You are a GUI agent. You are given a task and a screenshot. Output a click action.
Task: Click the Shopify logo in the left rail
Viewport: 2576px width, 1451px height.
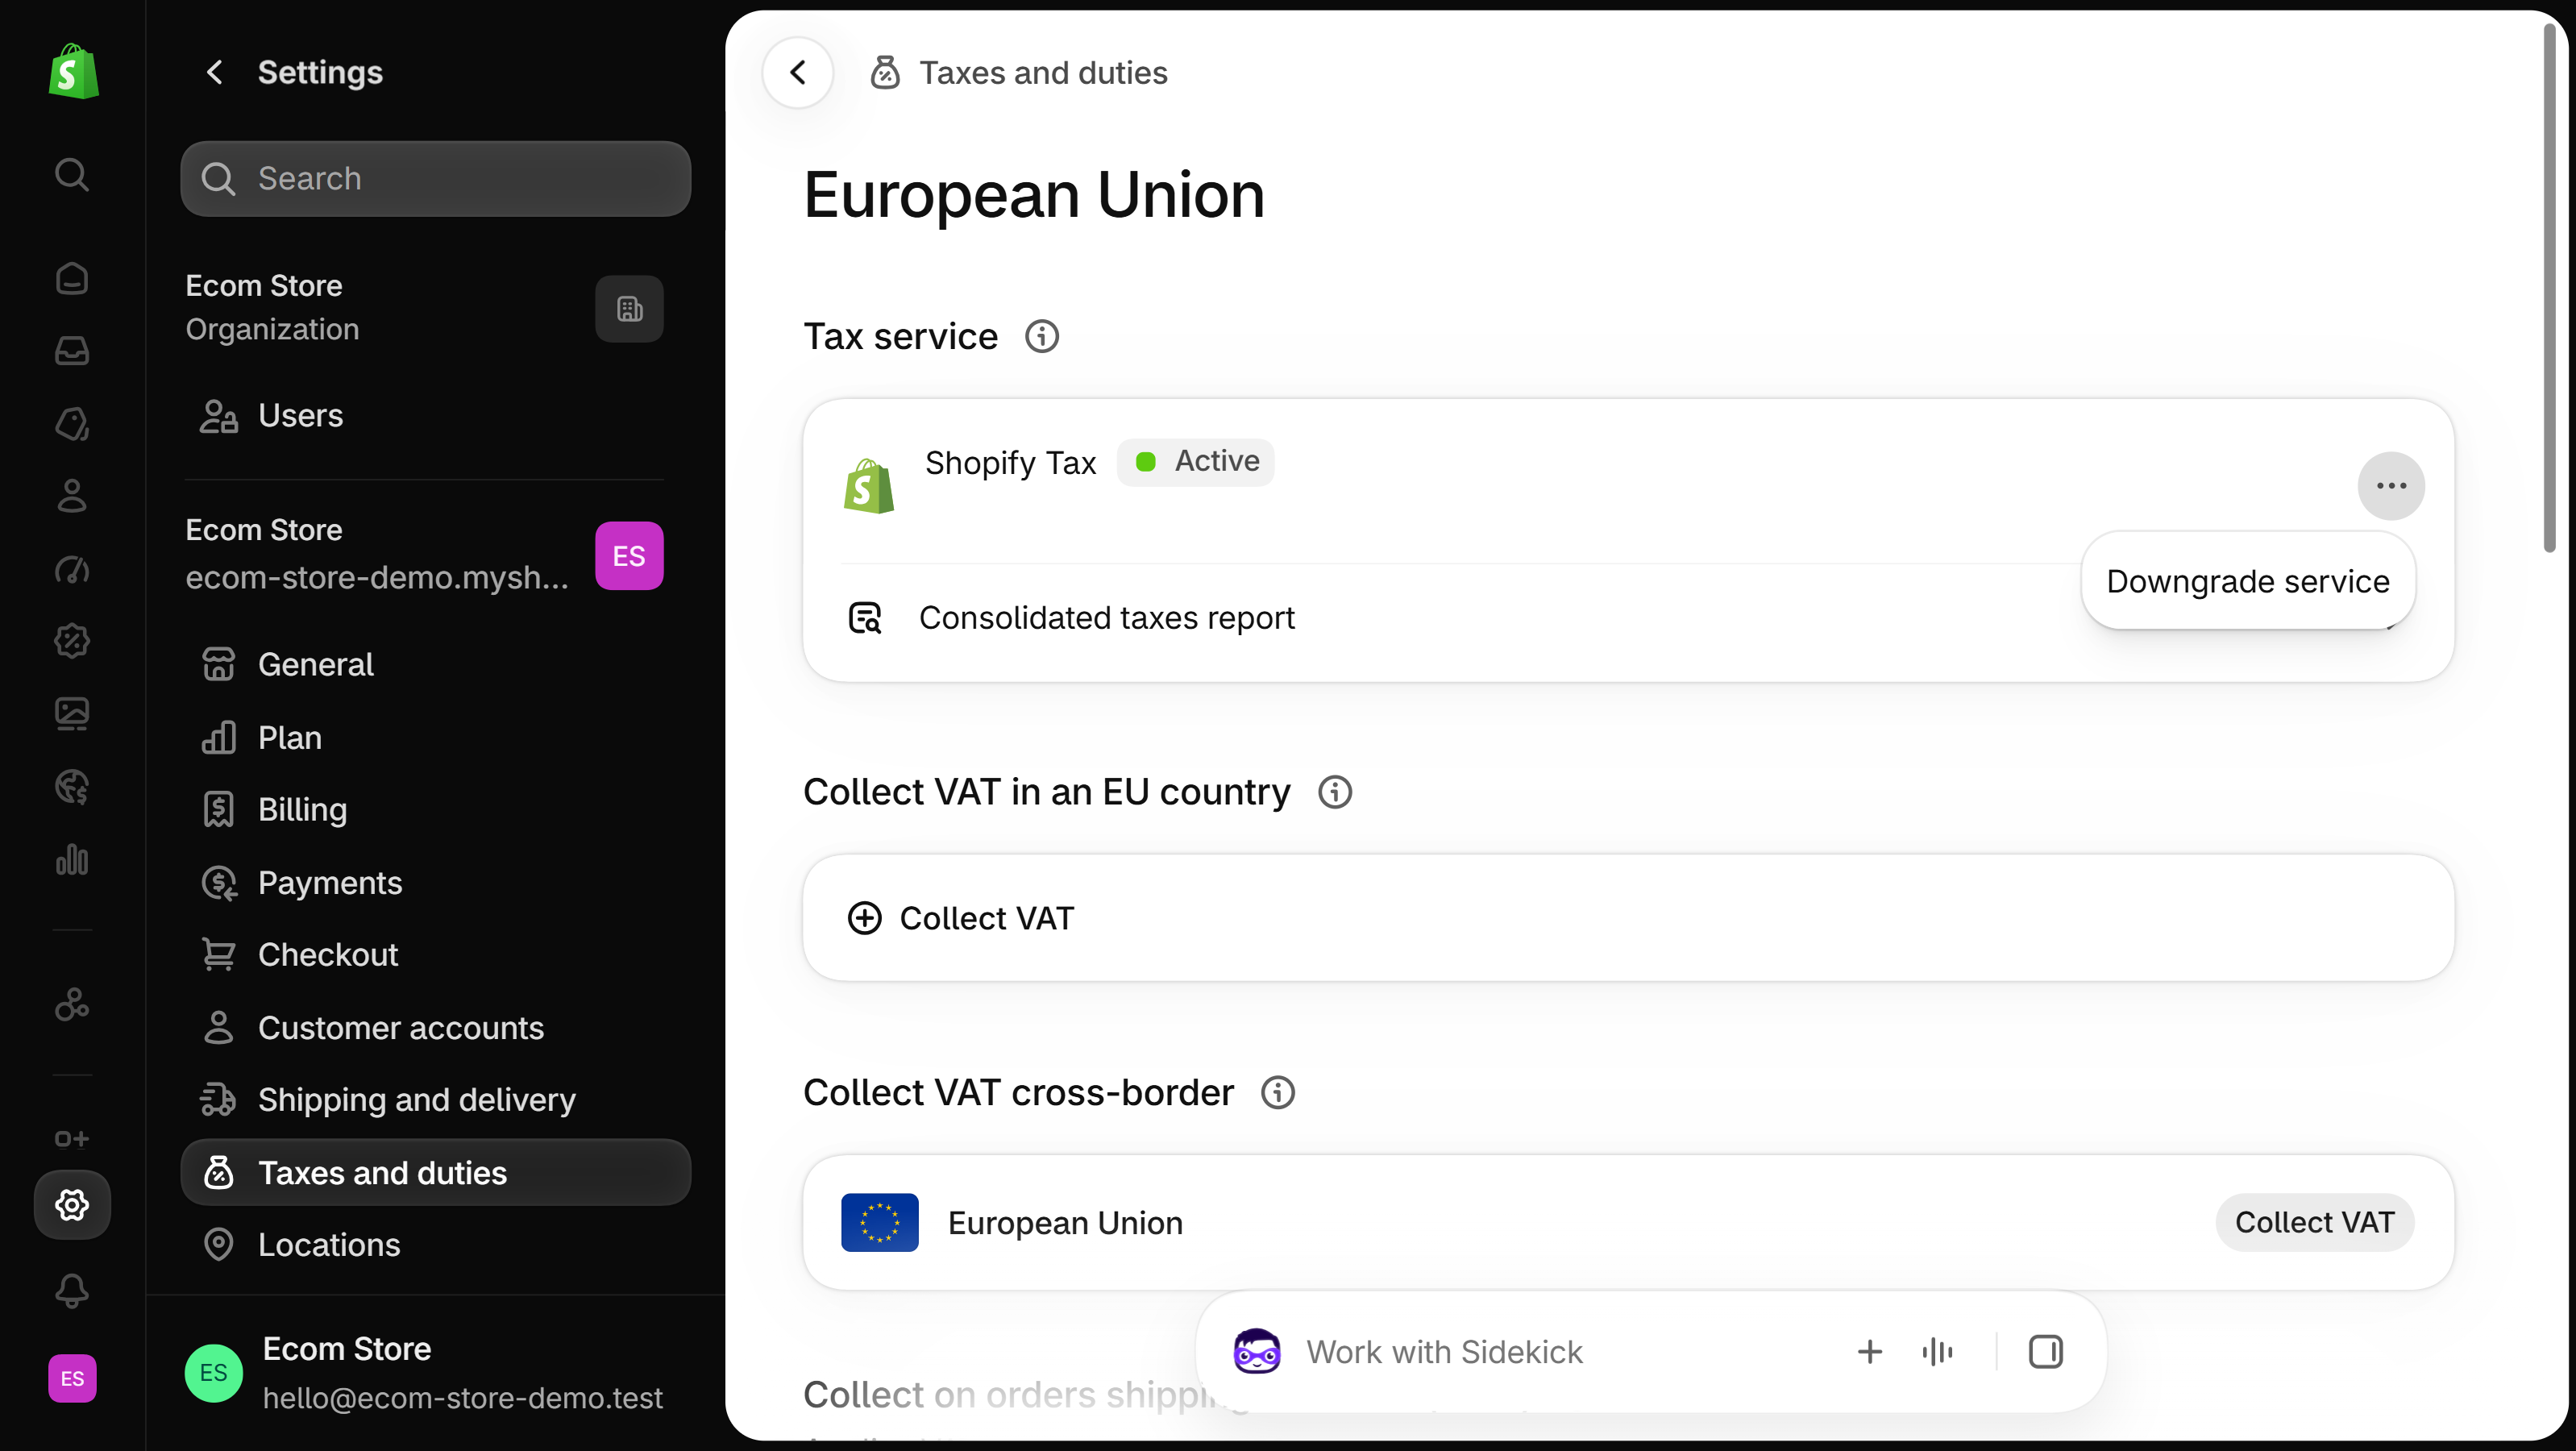tap(73, 72)
